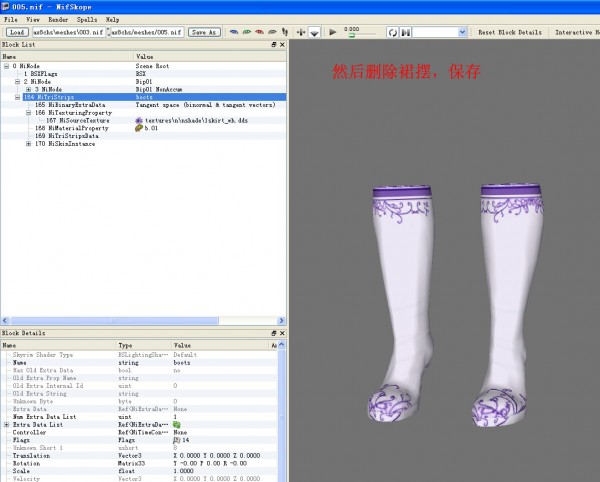Click the Save As button
Image resolution: width=600 pixels, height=482 pixels.
(x=203, y=32)
